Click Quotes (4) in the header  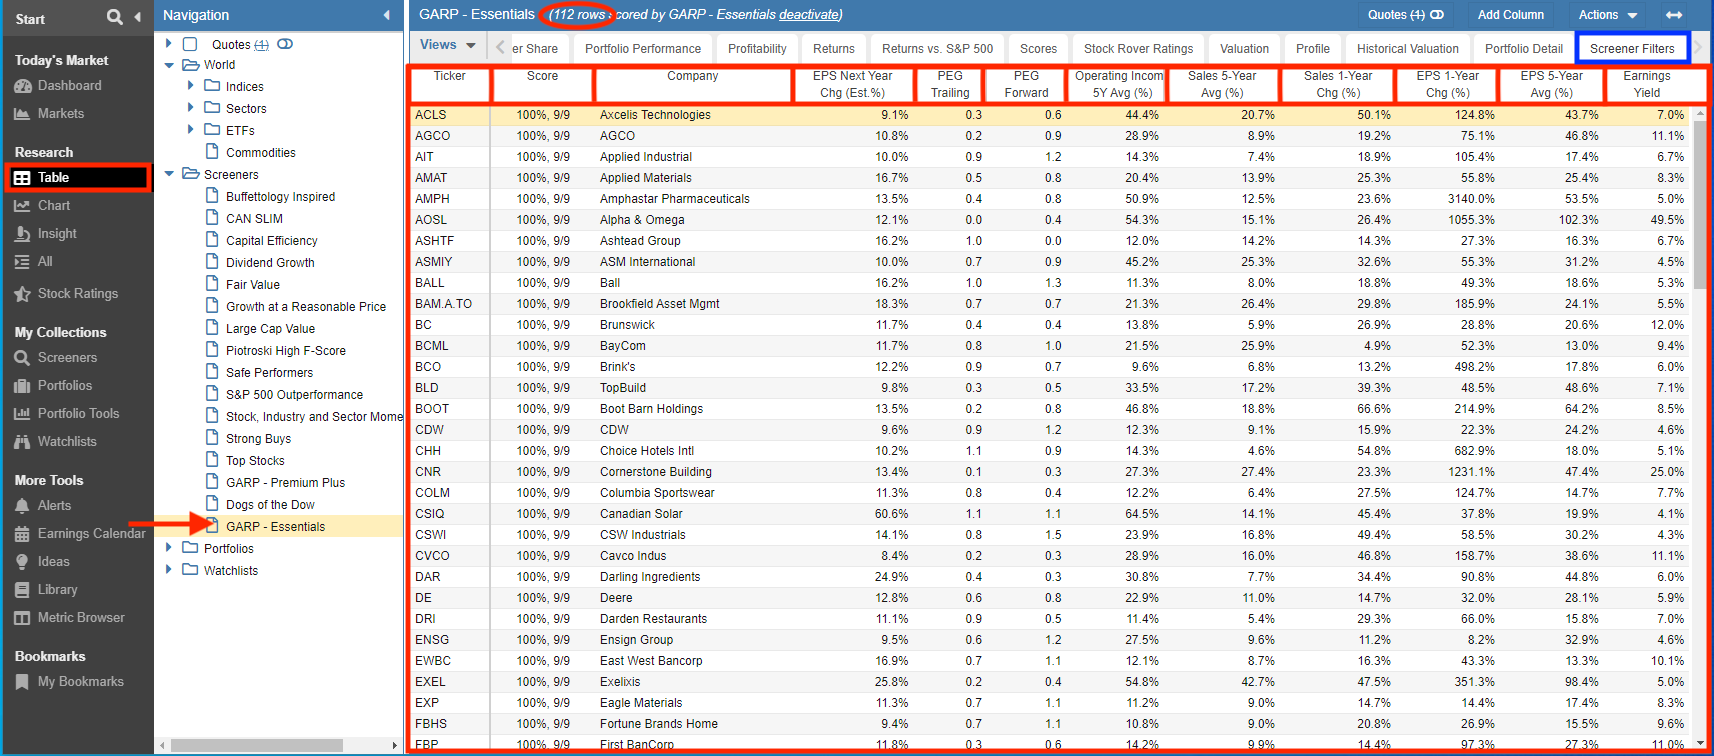(1396, 15)
